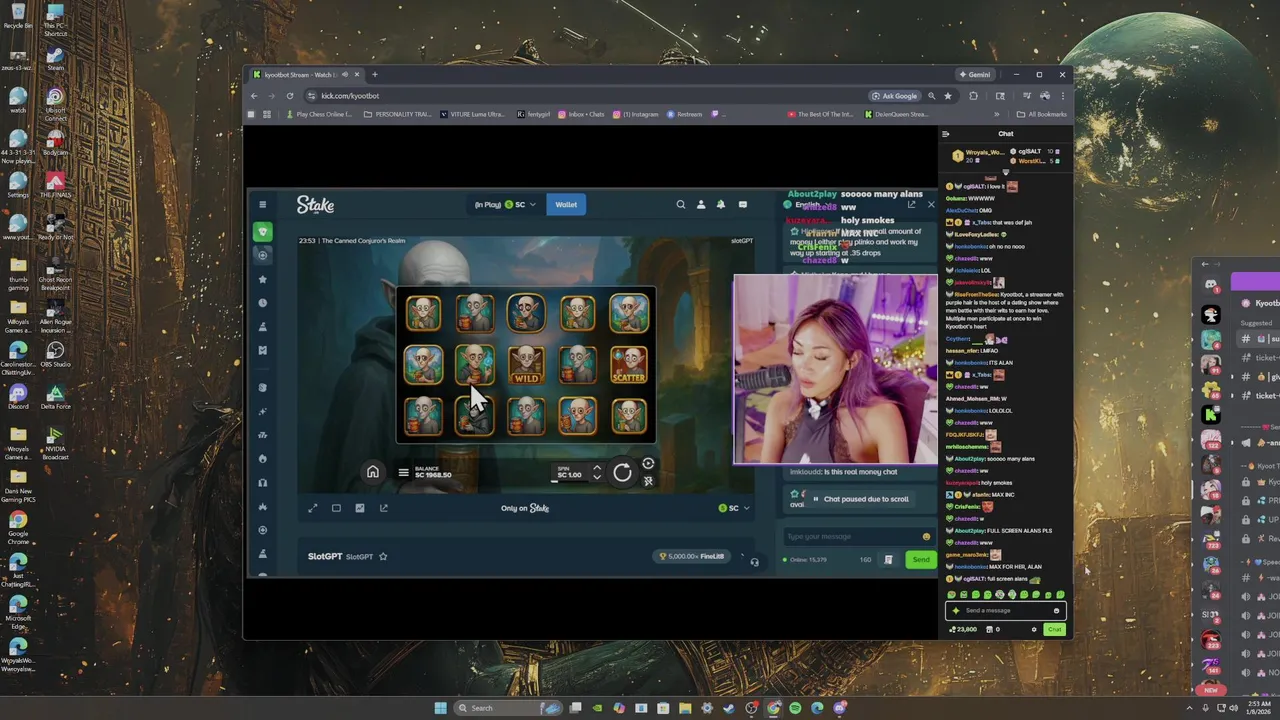
Task: Click the Stake logo
Action: 315,204
